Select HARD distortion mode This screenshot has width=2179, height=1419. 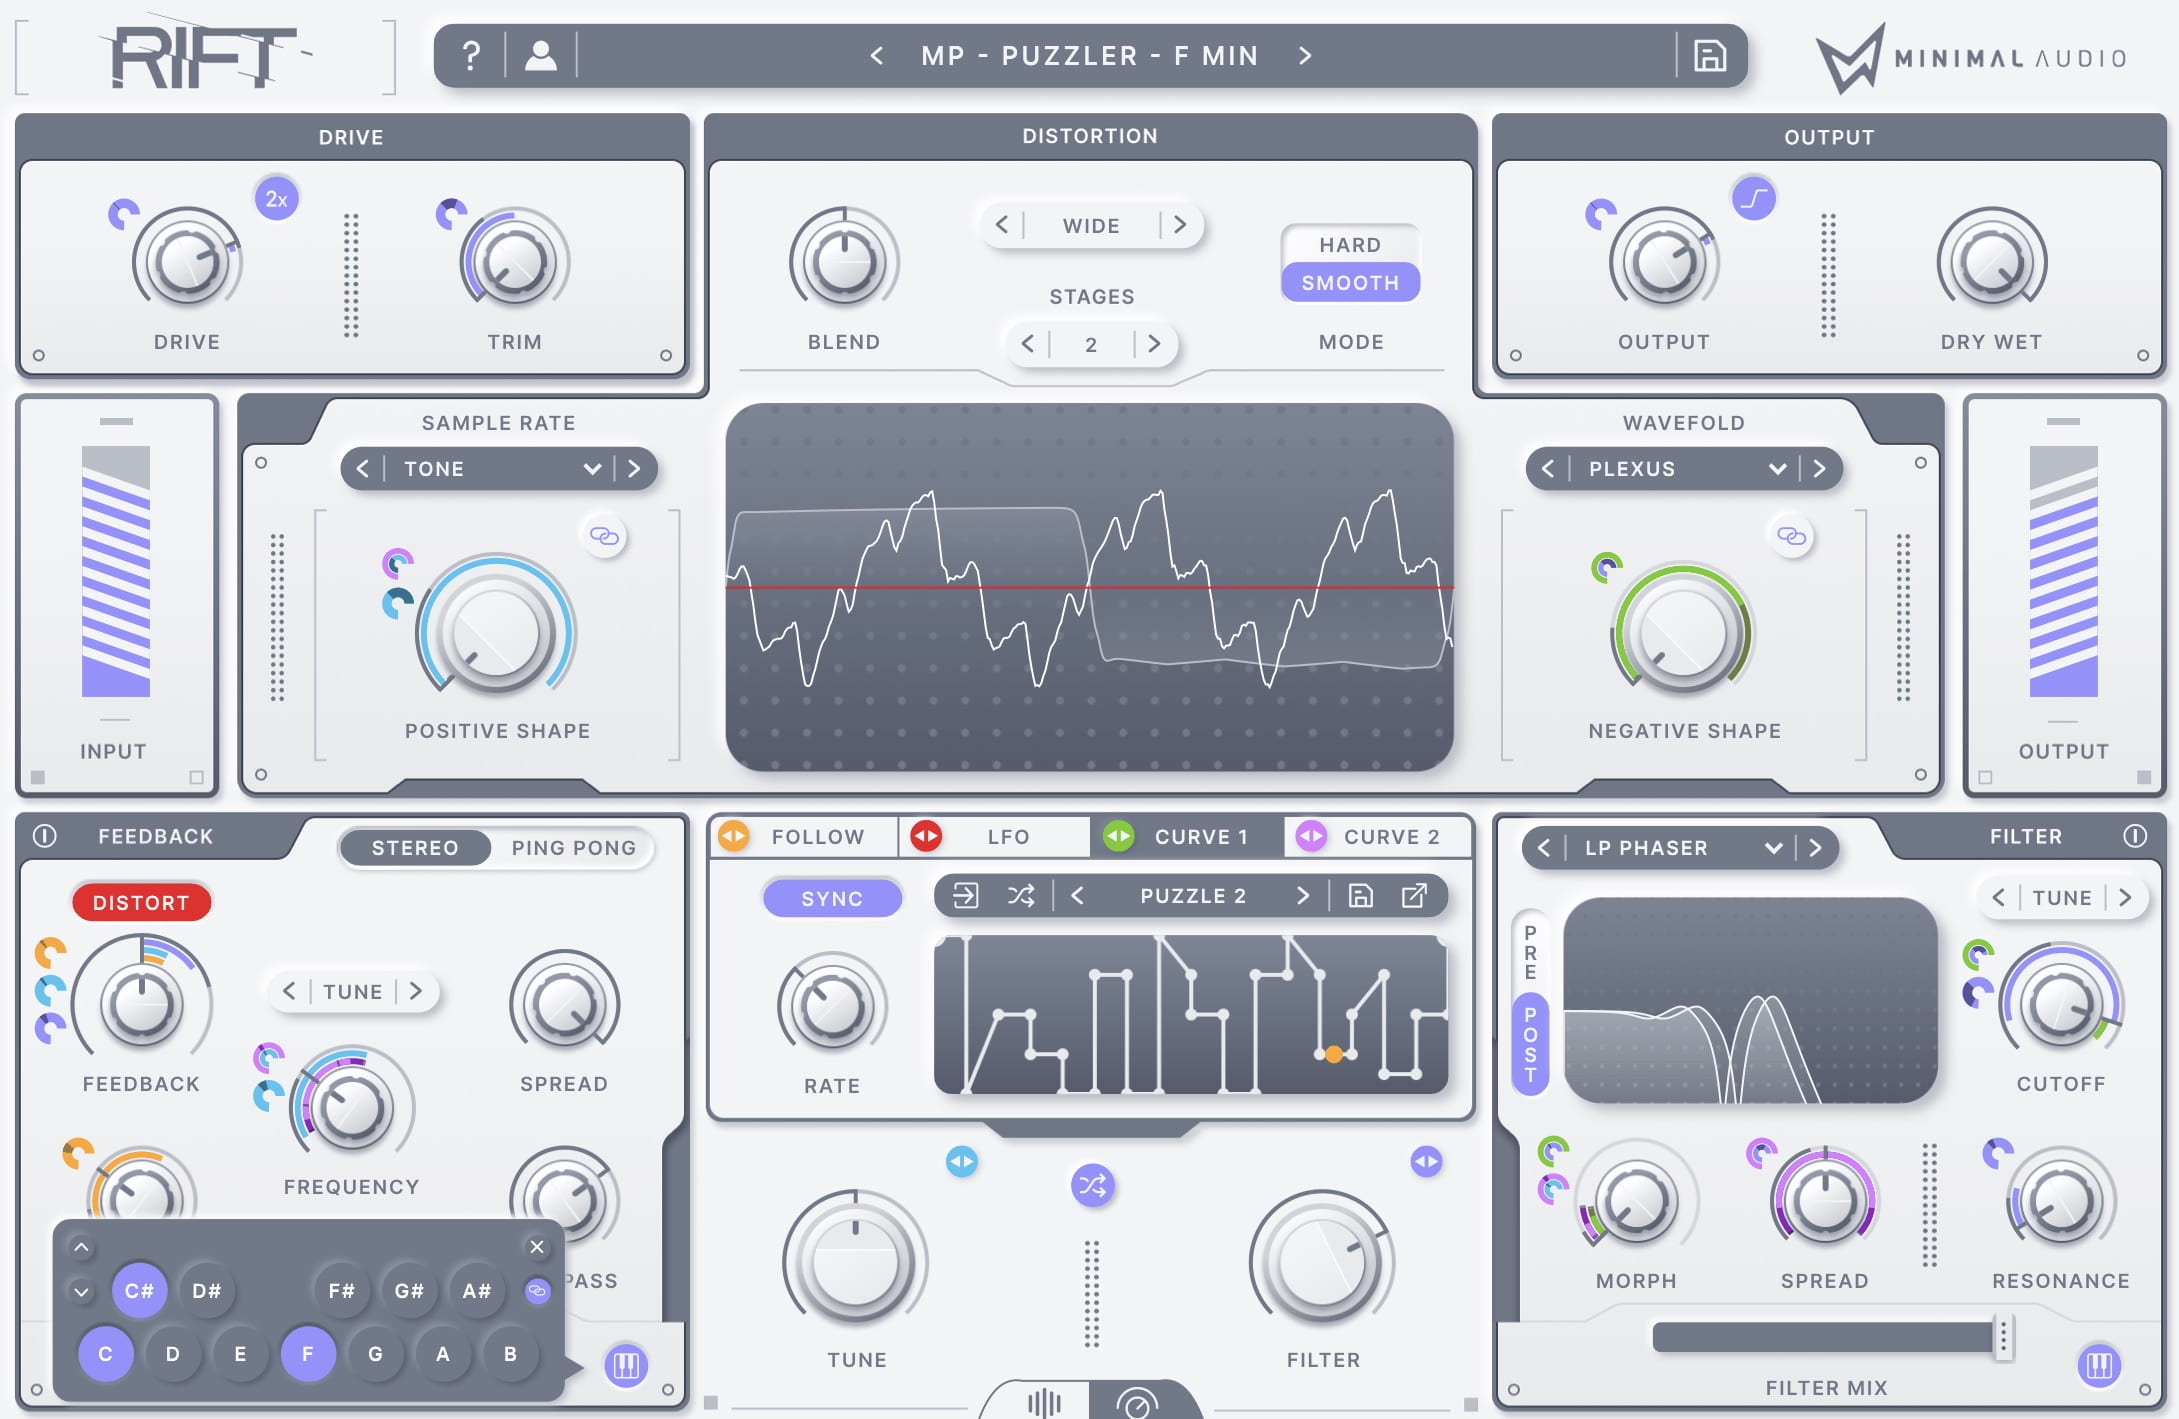click(x=1350, y=245)
